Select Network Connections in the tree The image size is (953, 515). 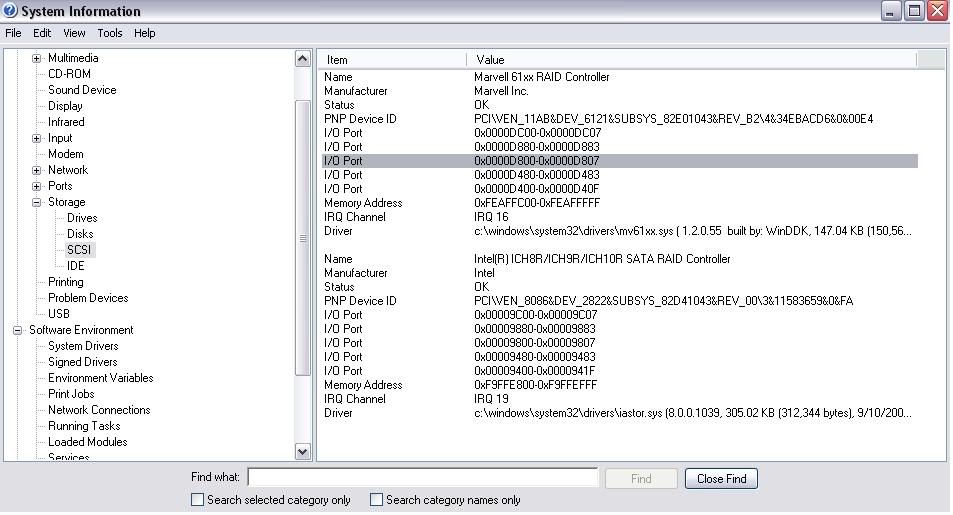point(99,410)
